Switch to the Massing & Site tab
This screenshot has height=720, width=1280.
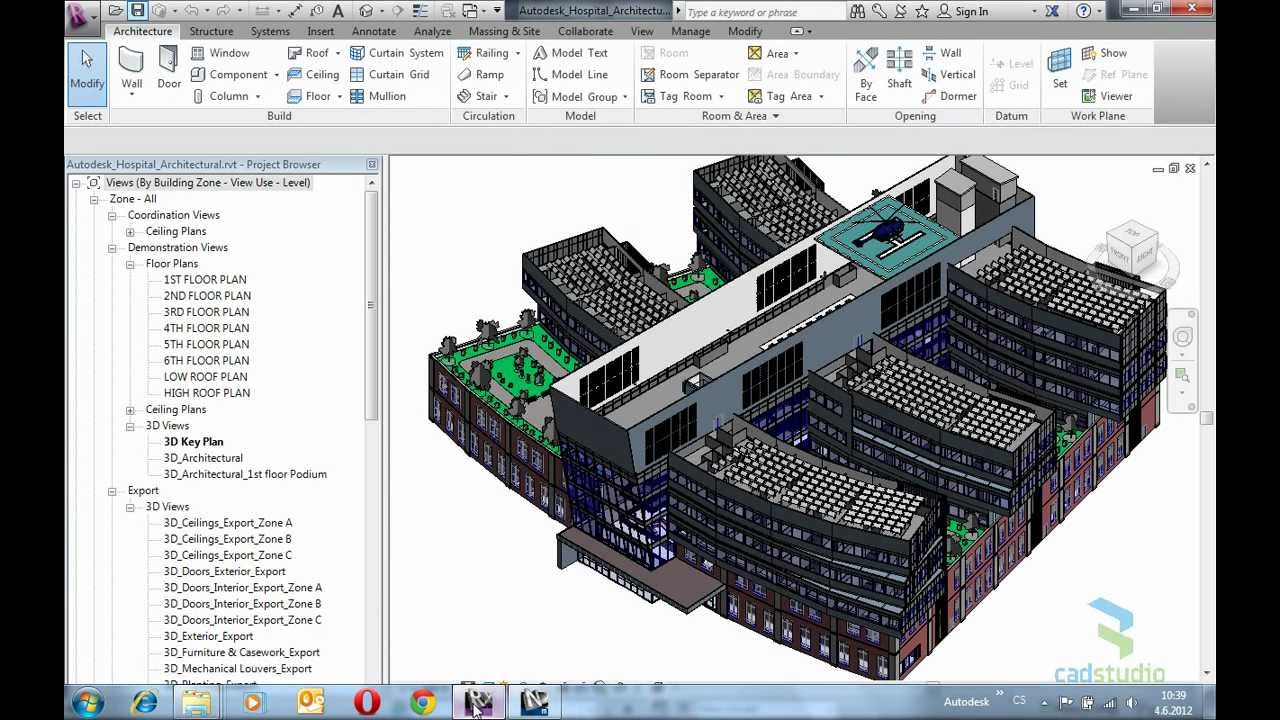click(504, 31)
